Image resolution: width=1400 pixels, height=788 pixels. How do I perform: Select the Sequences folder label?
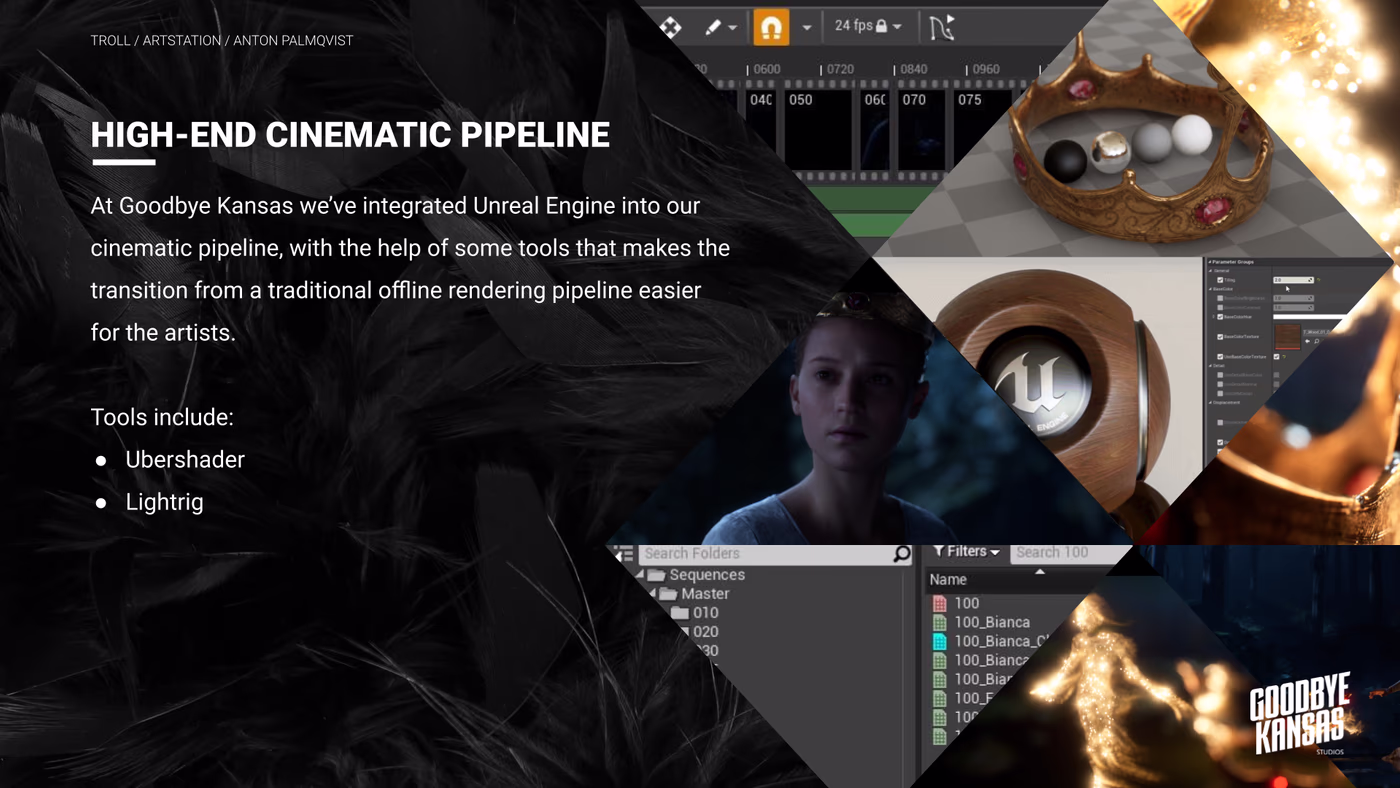point(707,575)
